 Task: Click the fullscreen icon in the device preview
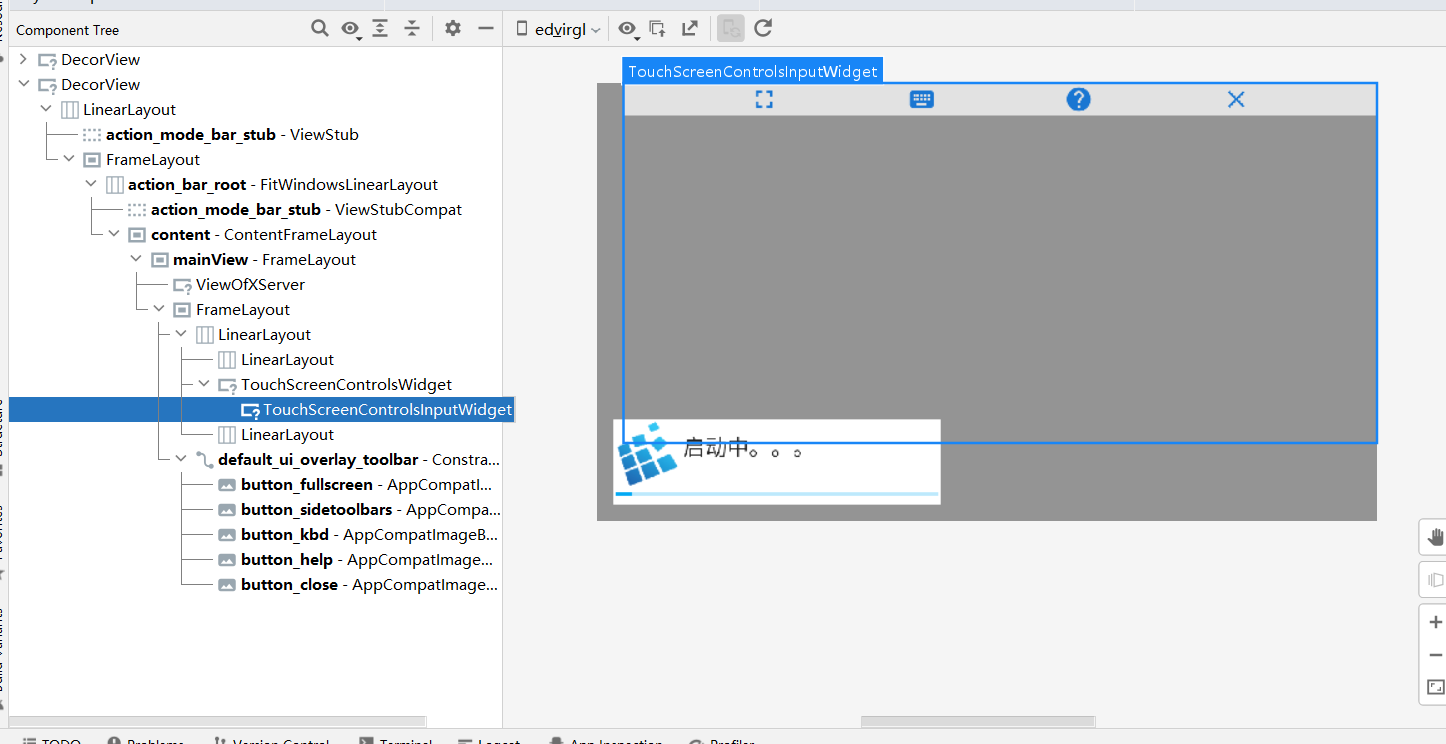[764, 99]
